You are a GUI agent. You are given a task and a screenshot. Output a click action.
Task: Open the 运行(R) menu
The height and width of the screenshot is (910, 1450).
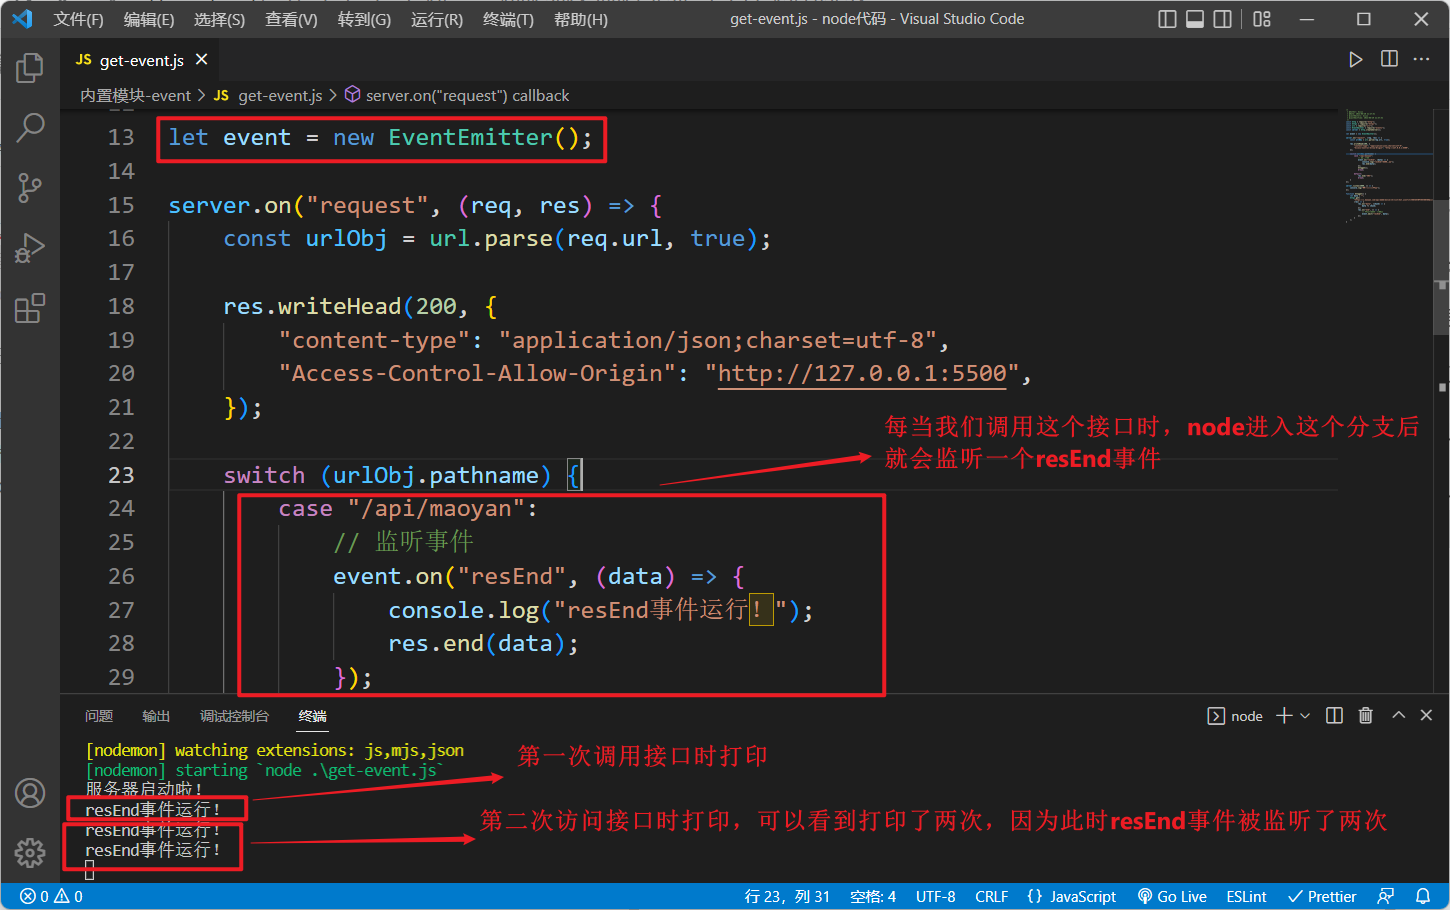tap(437, 19)
